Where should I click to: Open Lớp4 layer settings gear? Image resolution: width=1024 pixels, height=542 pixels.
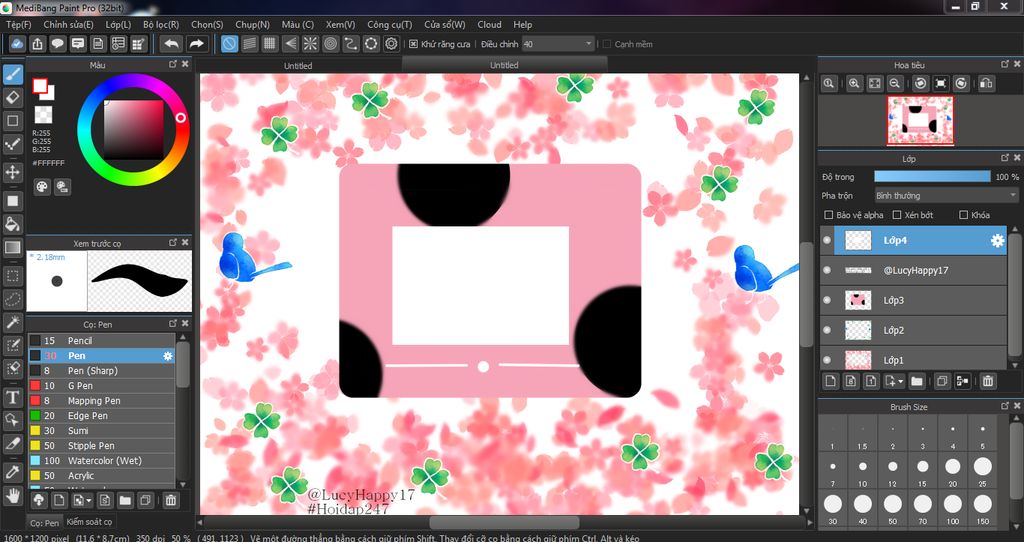997,240
